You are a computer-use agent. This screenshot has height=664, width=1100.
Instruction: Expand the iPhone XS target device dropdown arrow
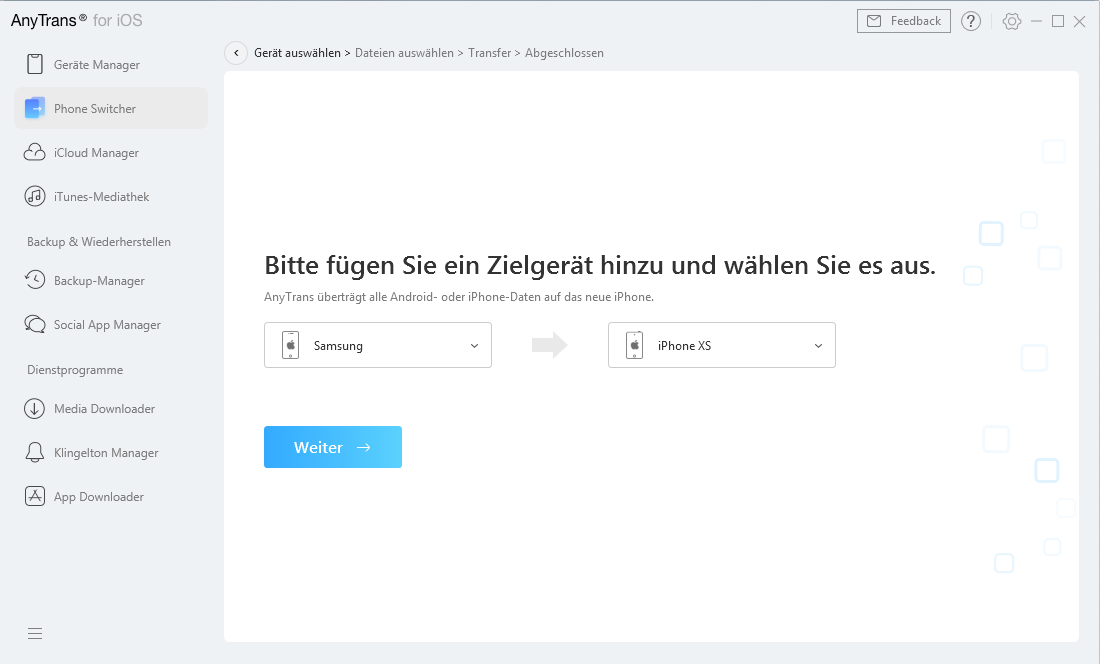(x=818, y=346)
